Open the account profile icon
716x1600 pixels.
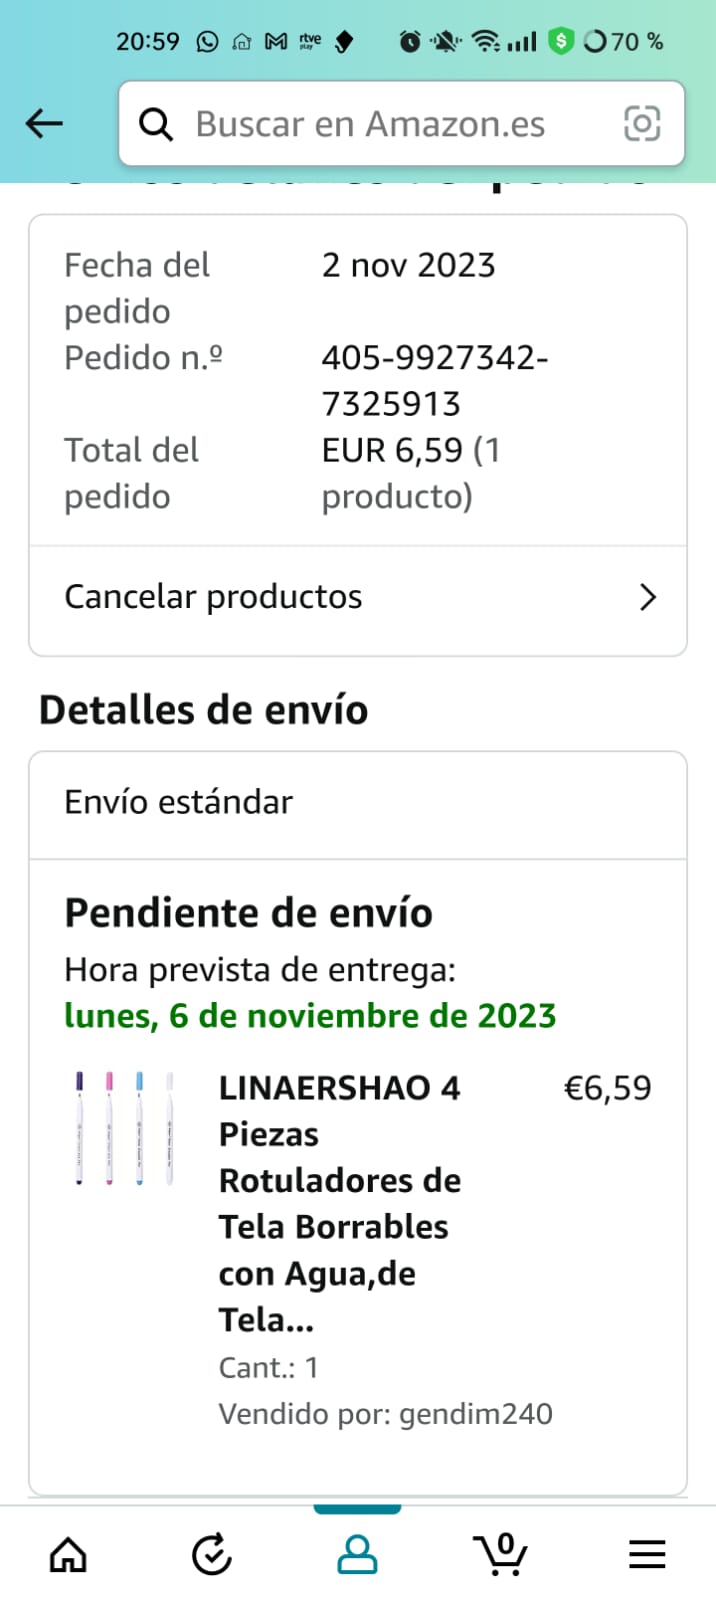(357, 1554)
